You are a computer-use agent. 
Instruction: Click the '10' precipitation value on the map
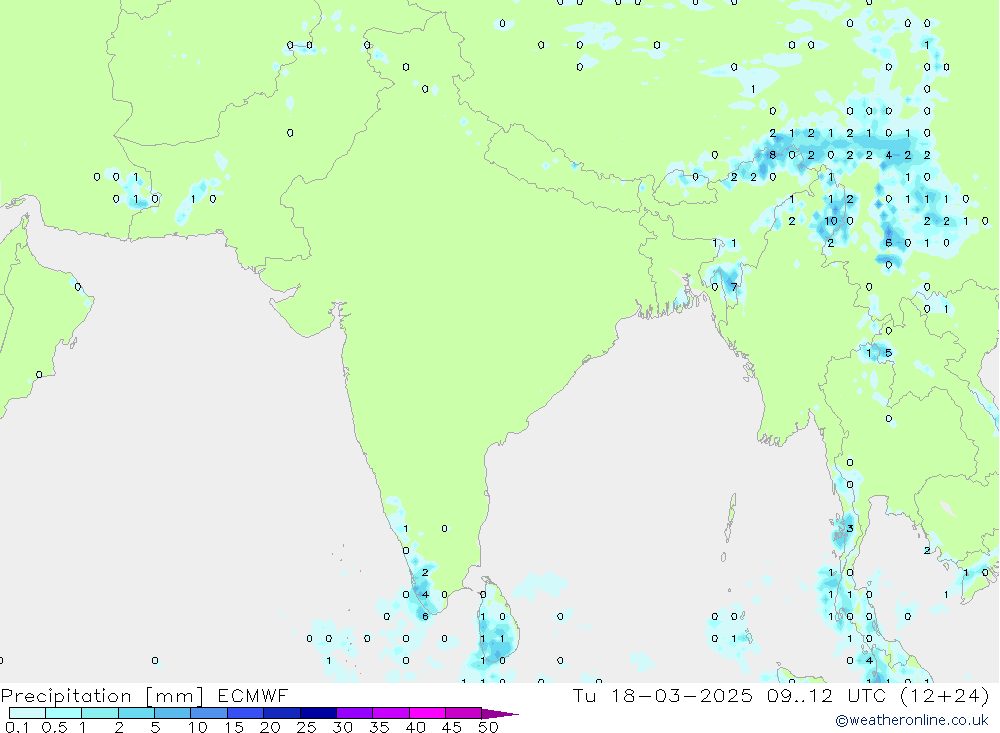[830, 221]
